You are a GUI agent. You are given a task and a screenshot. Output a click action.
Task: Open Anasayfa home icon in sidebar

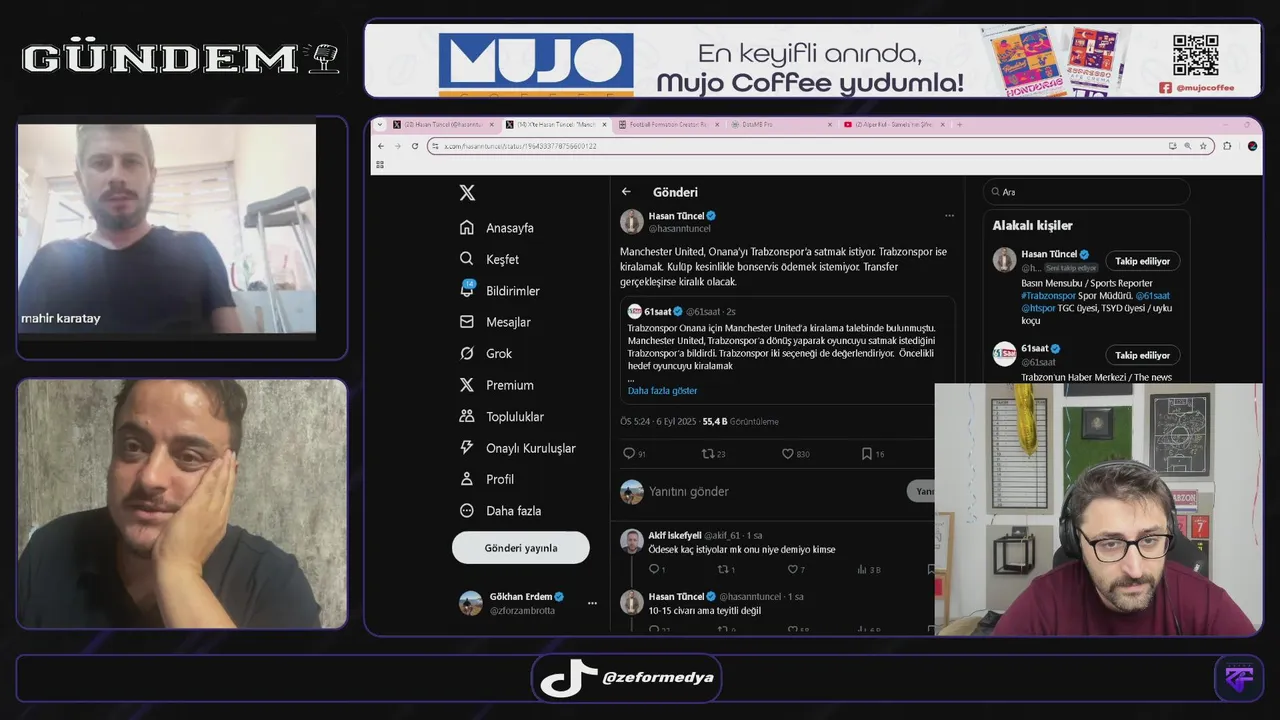[467, 228]
